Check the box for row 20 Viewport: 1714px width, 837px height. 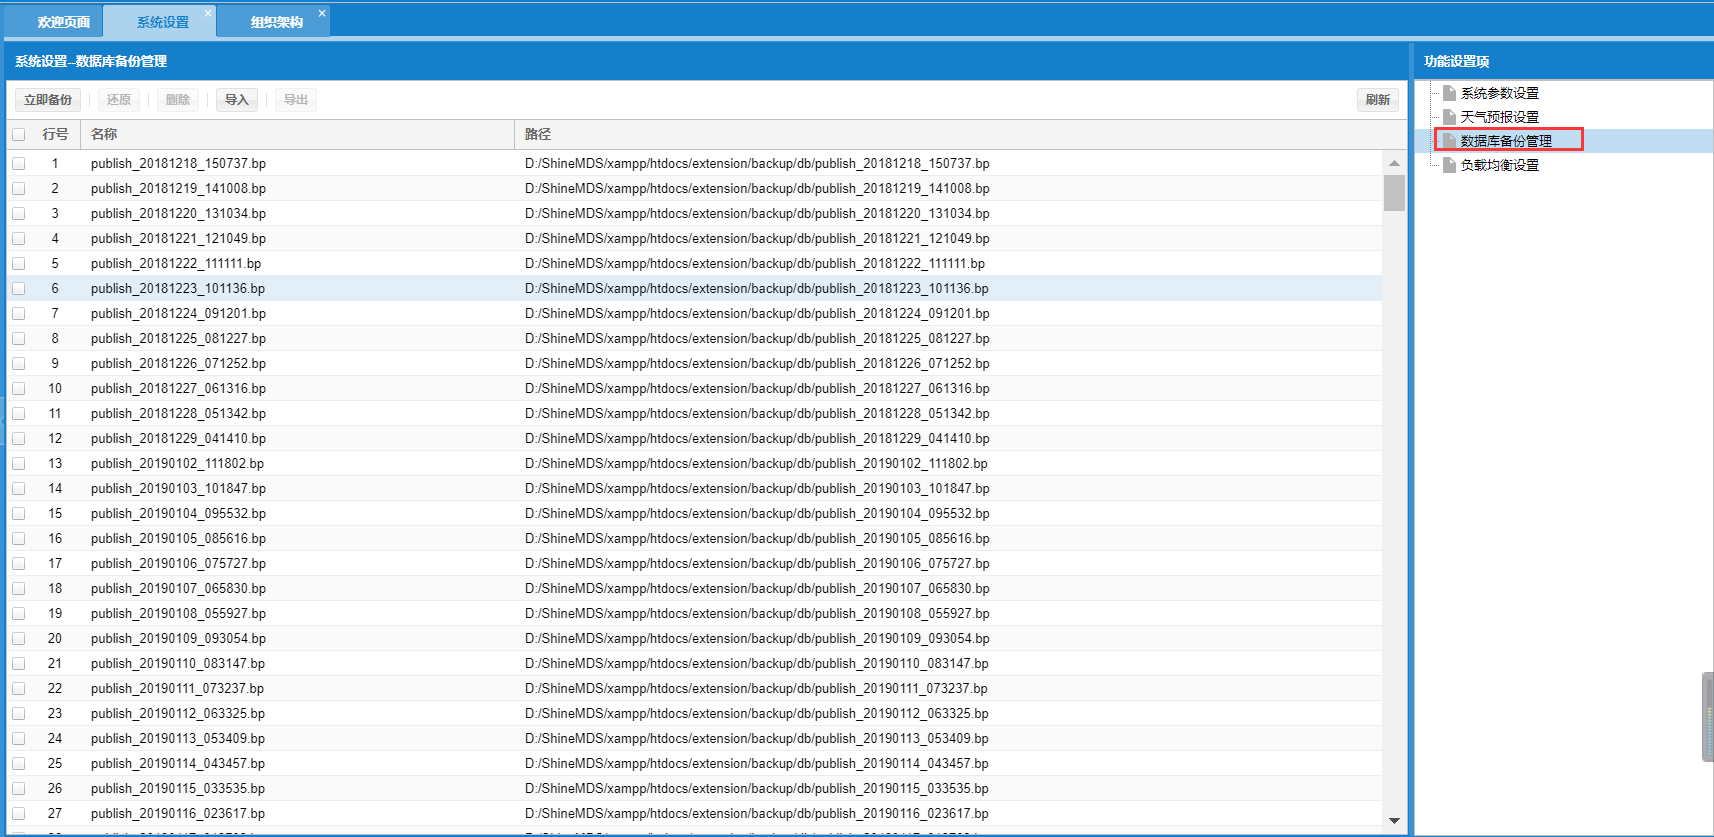pyautogui.click(x=18, y=638)
